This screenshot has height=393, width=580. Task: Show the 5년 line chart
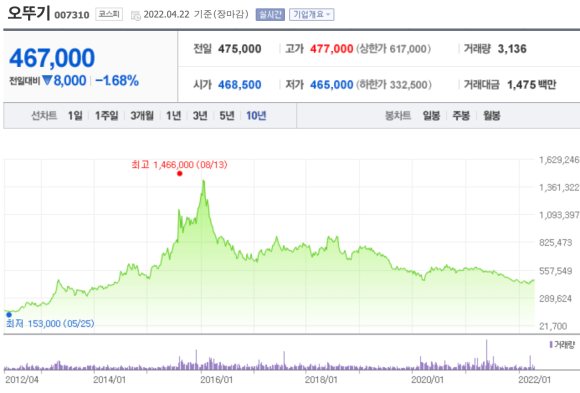(x=227, y=116)
